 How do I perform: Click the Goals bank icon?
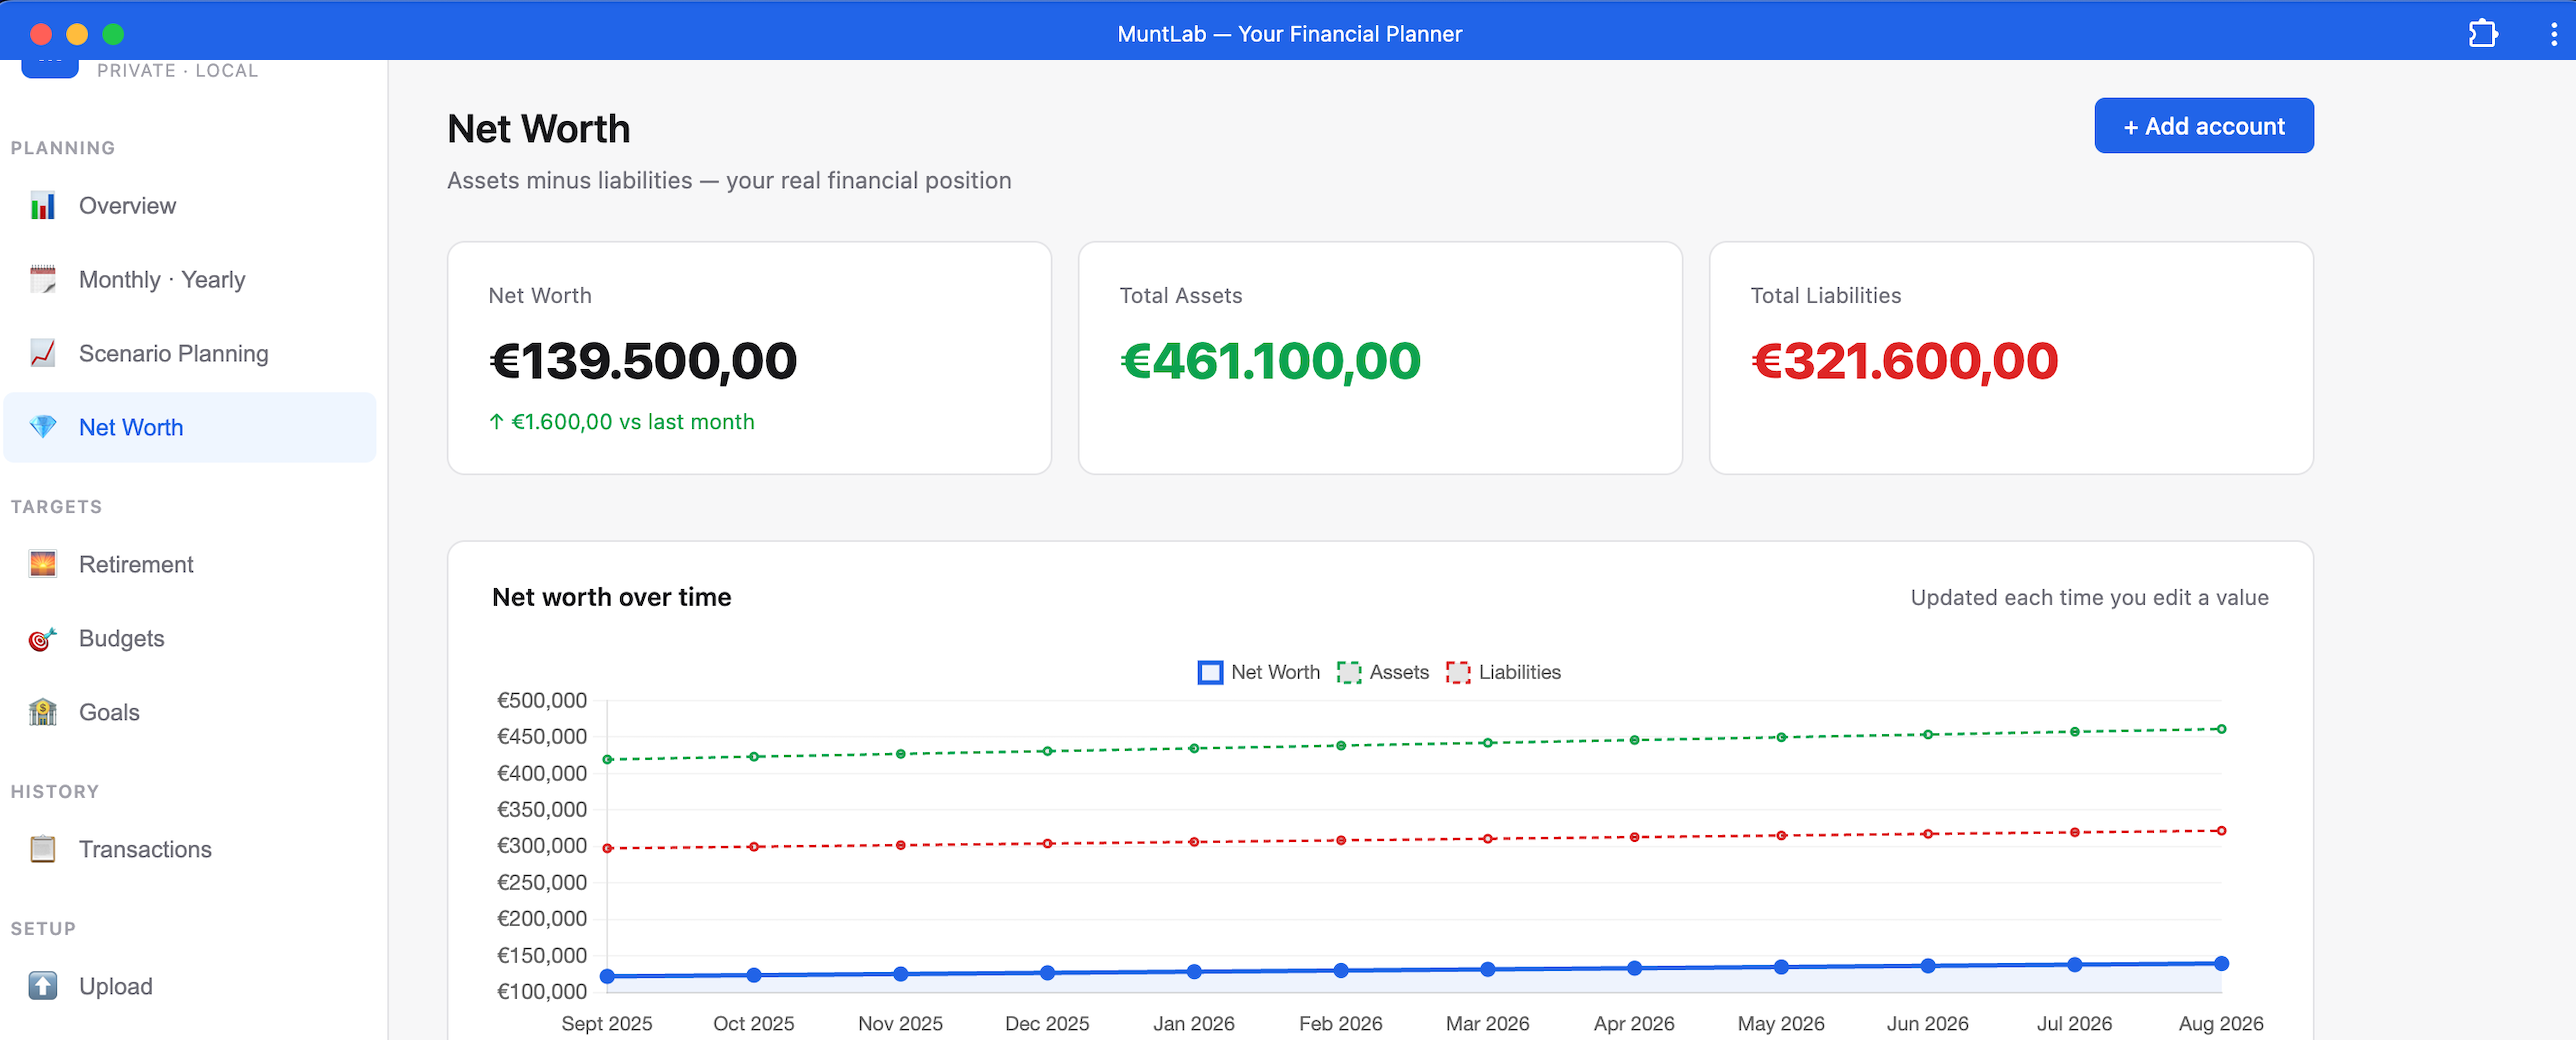[x=43, y=713]
